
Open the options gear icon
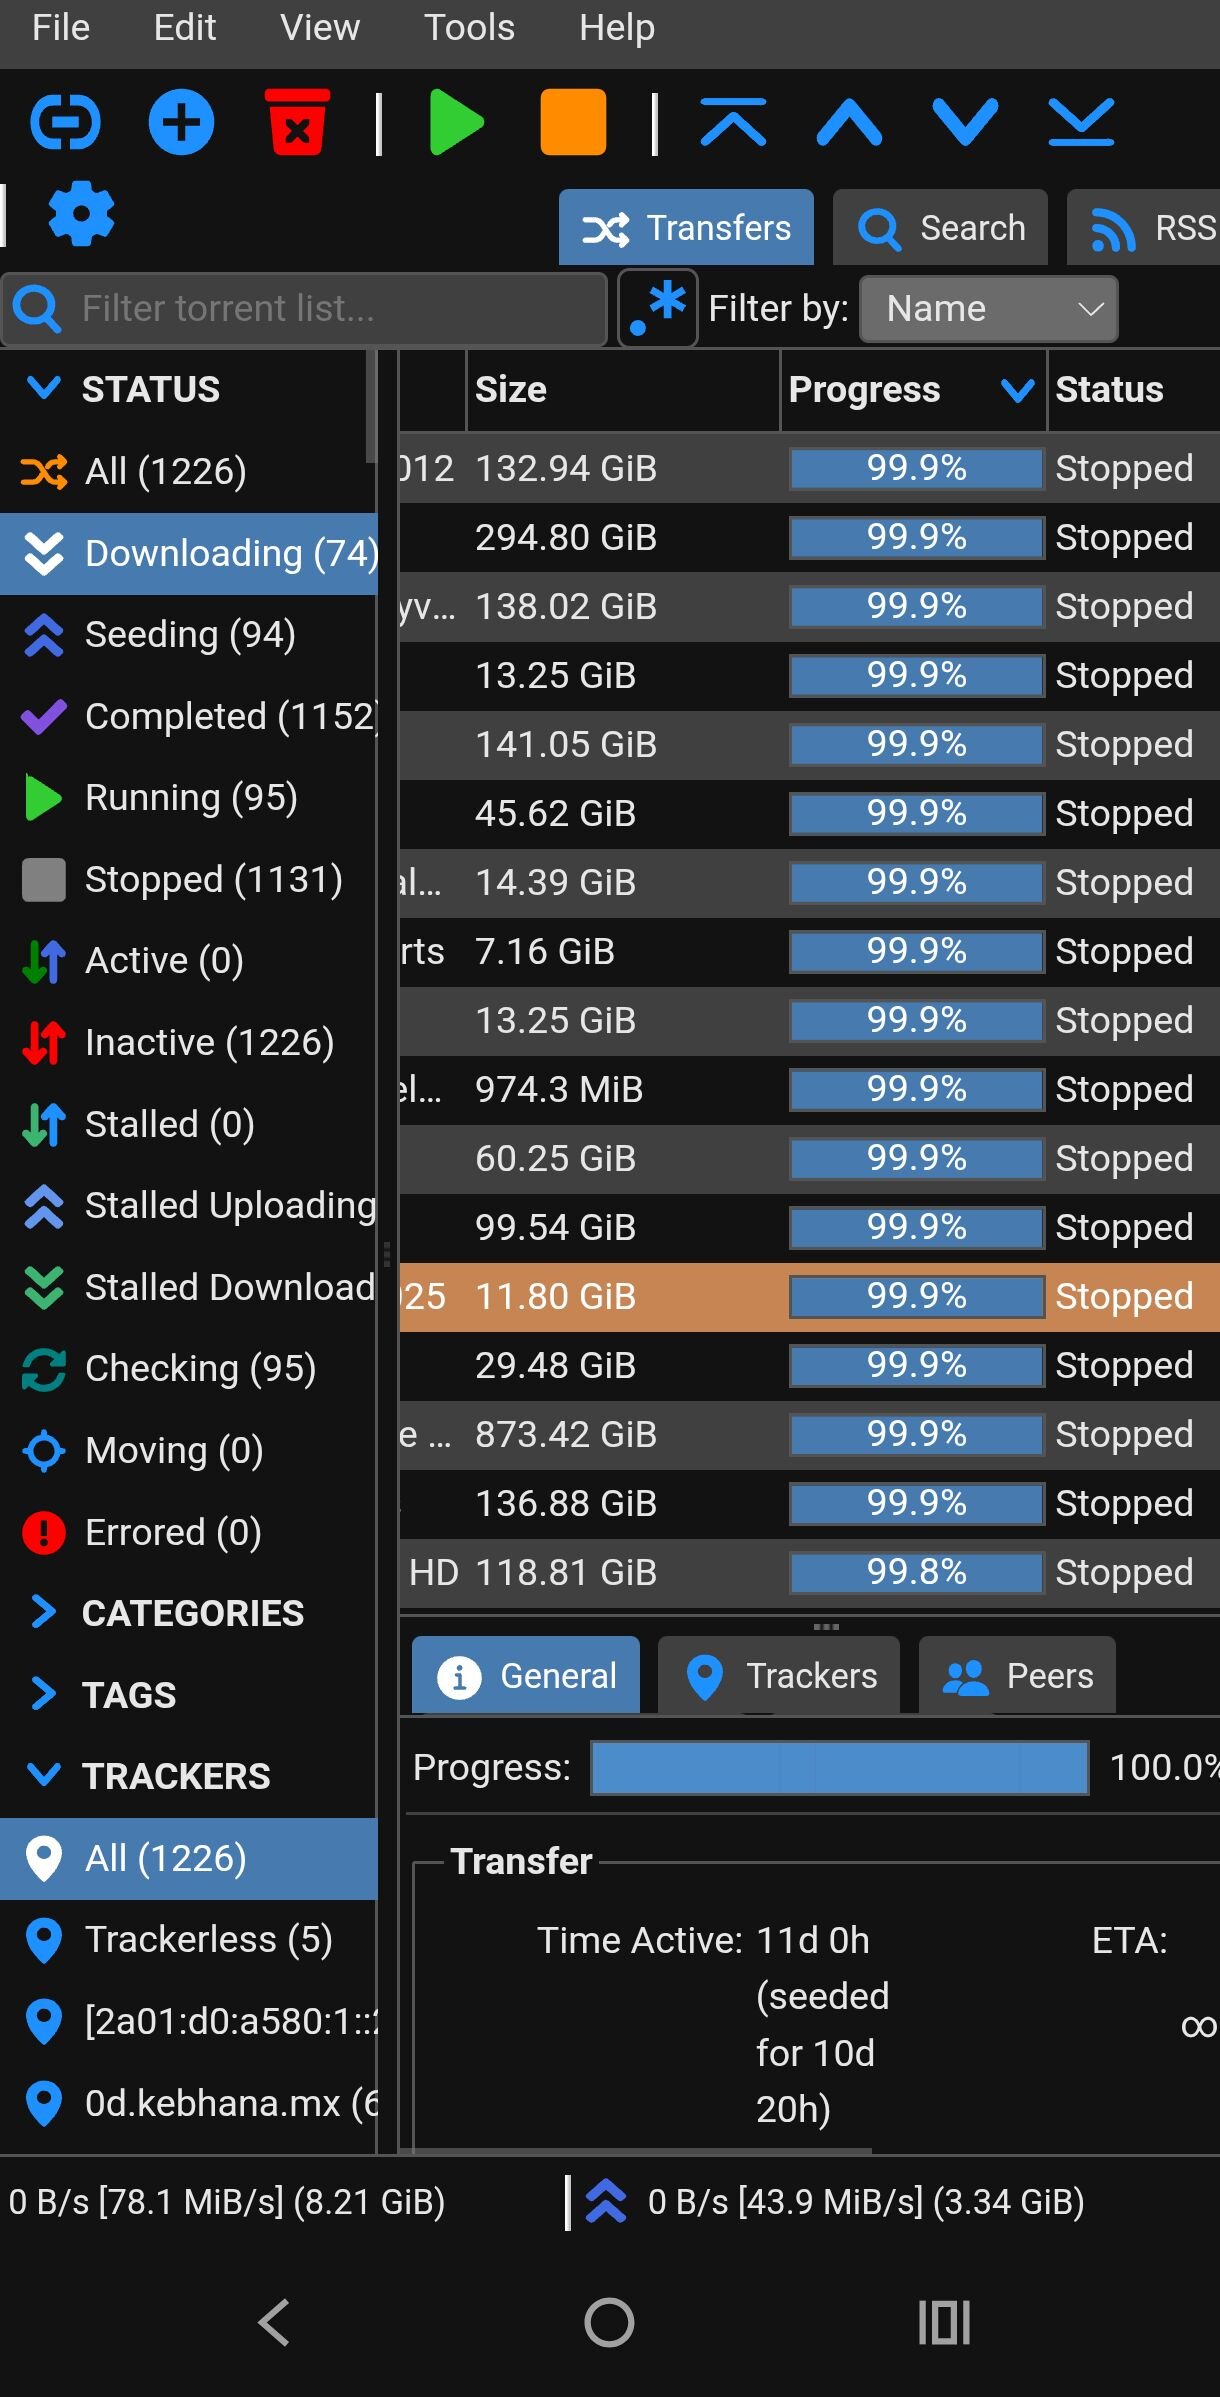pos(81,213)
